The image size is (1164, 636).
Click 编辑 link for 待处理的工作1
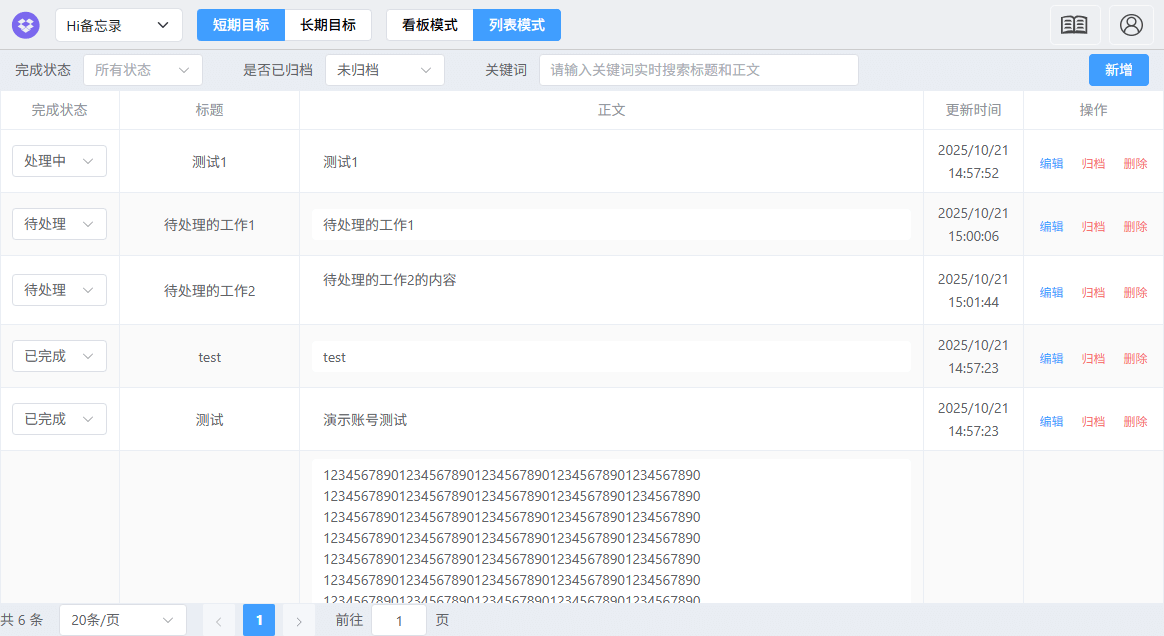(x=1051, y=226)
